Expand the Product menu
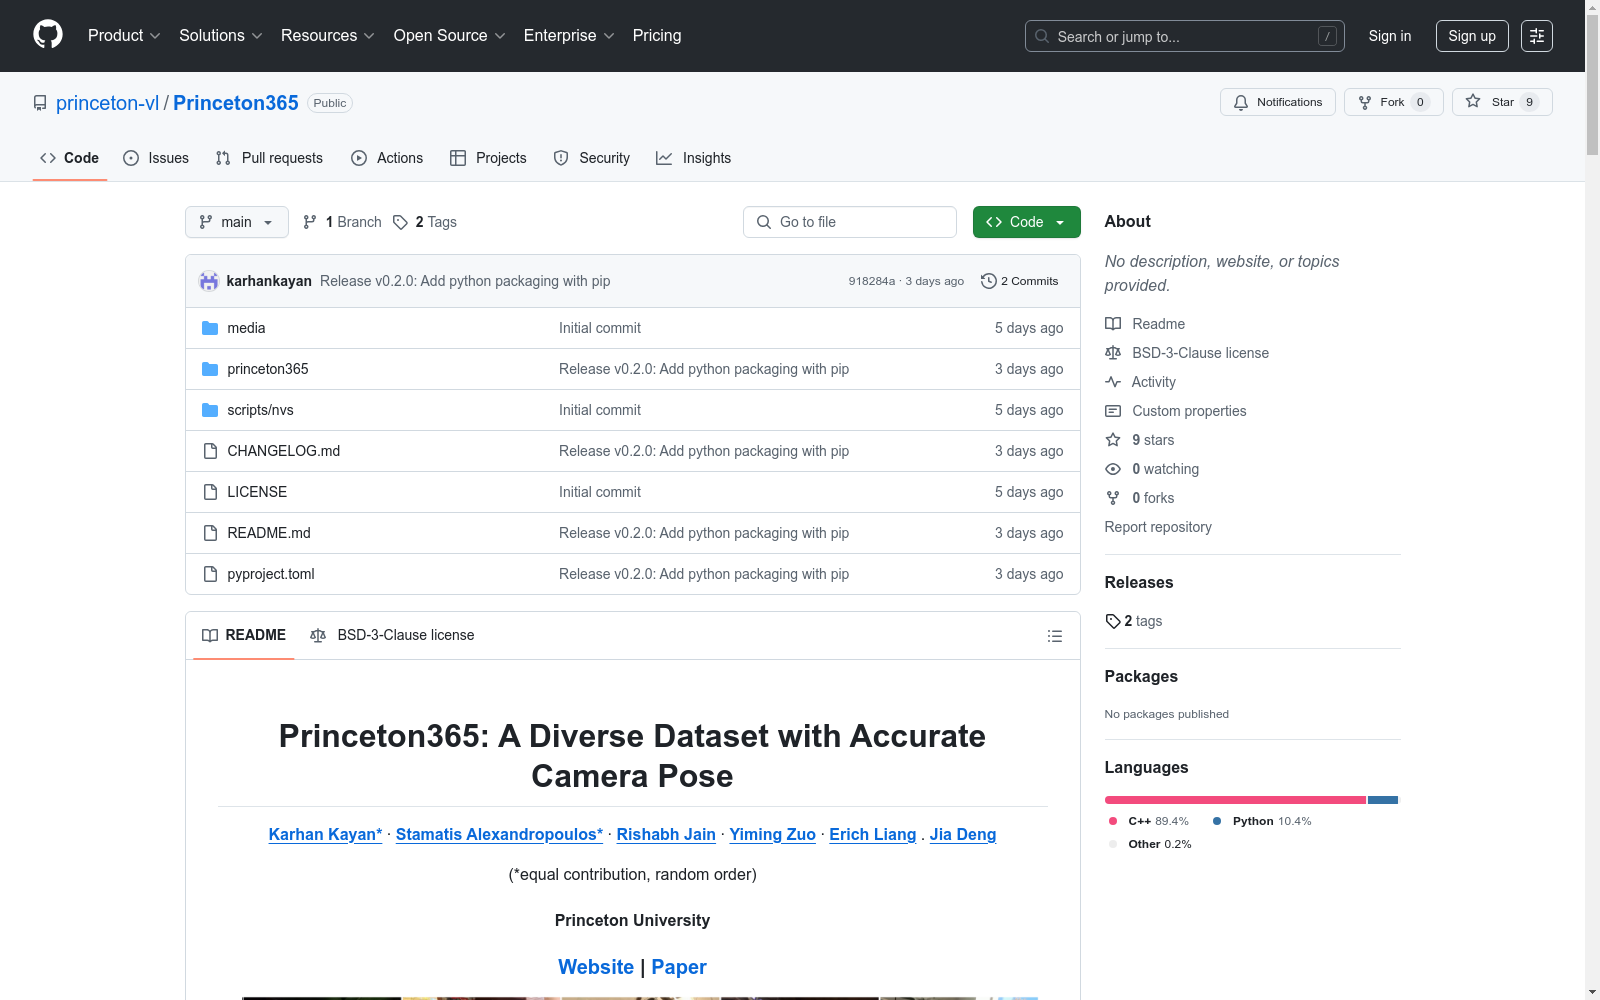This screenshot has height=1000, width=1600. point(124,36)
